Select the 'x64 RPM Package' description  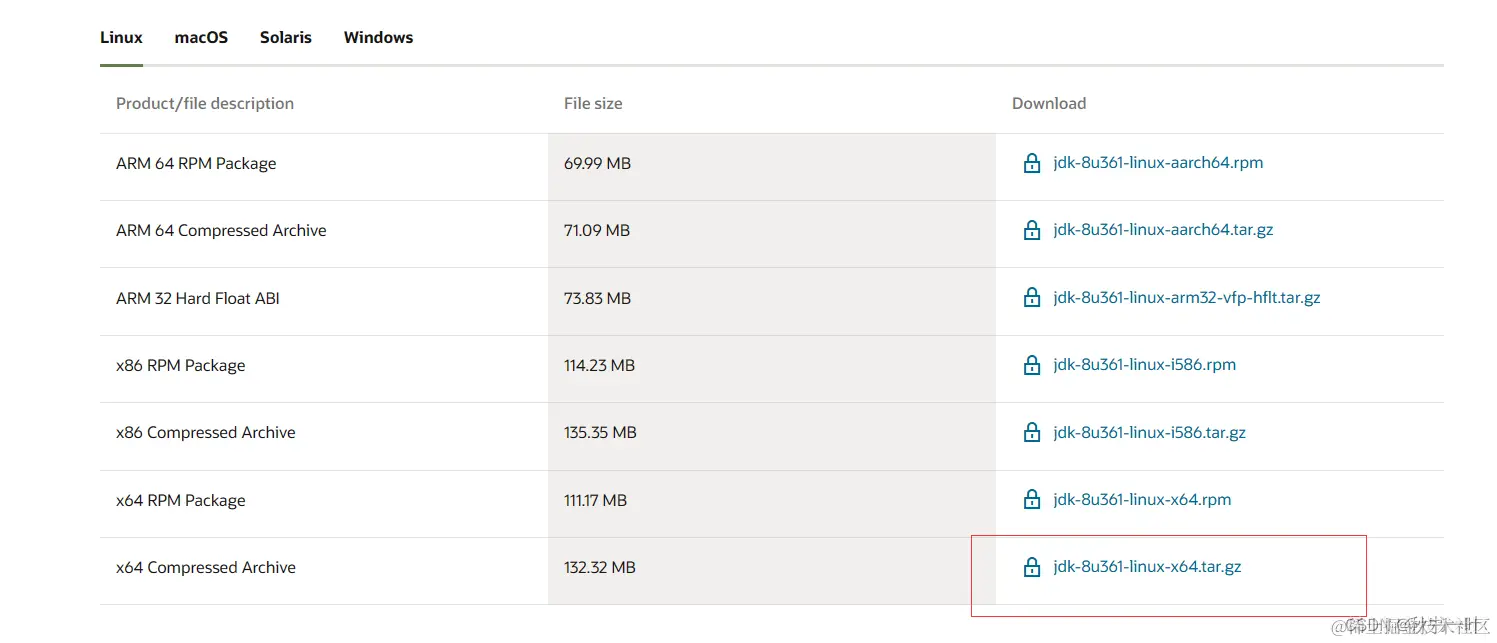click(181, 501)
